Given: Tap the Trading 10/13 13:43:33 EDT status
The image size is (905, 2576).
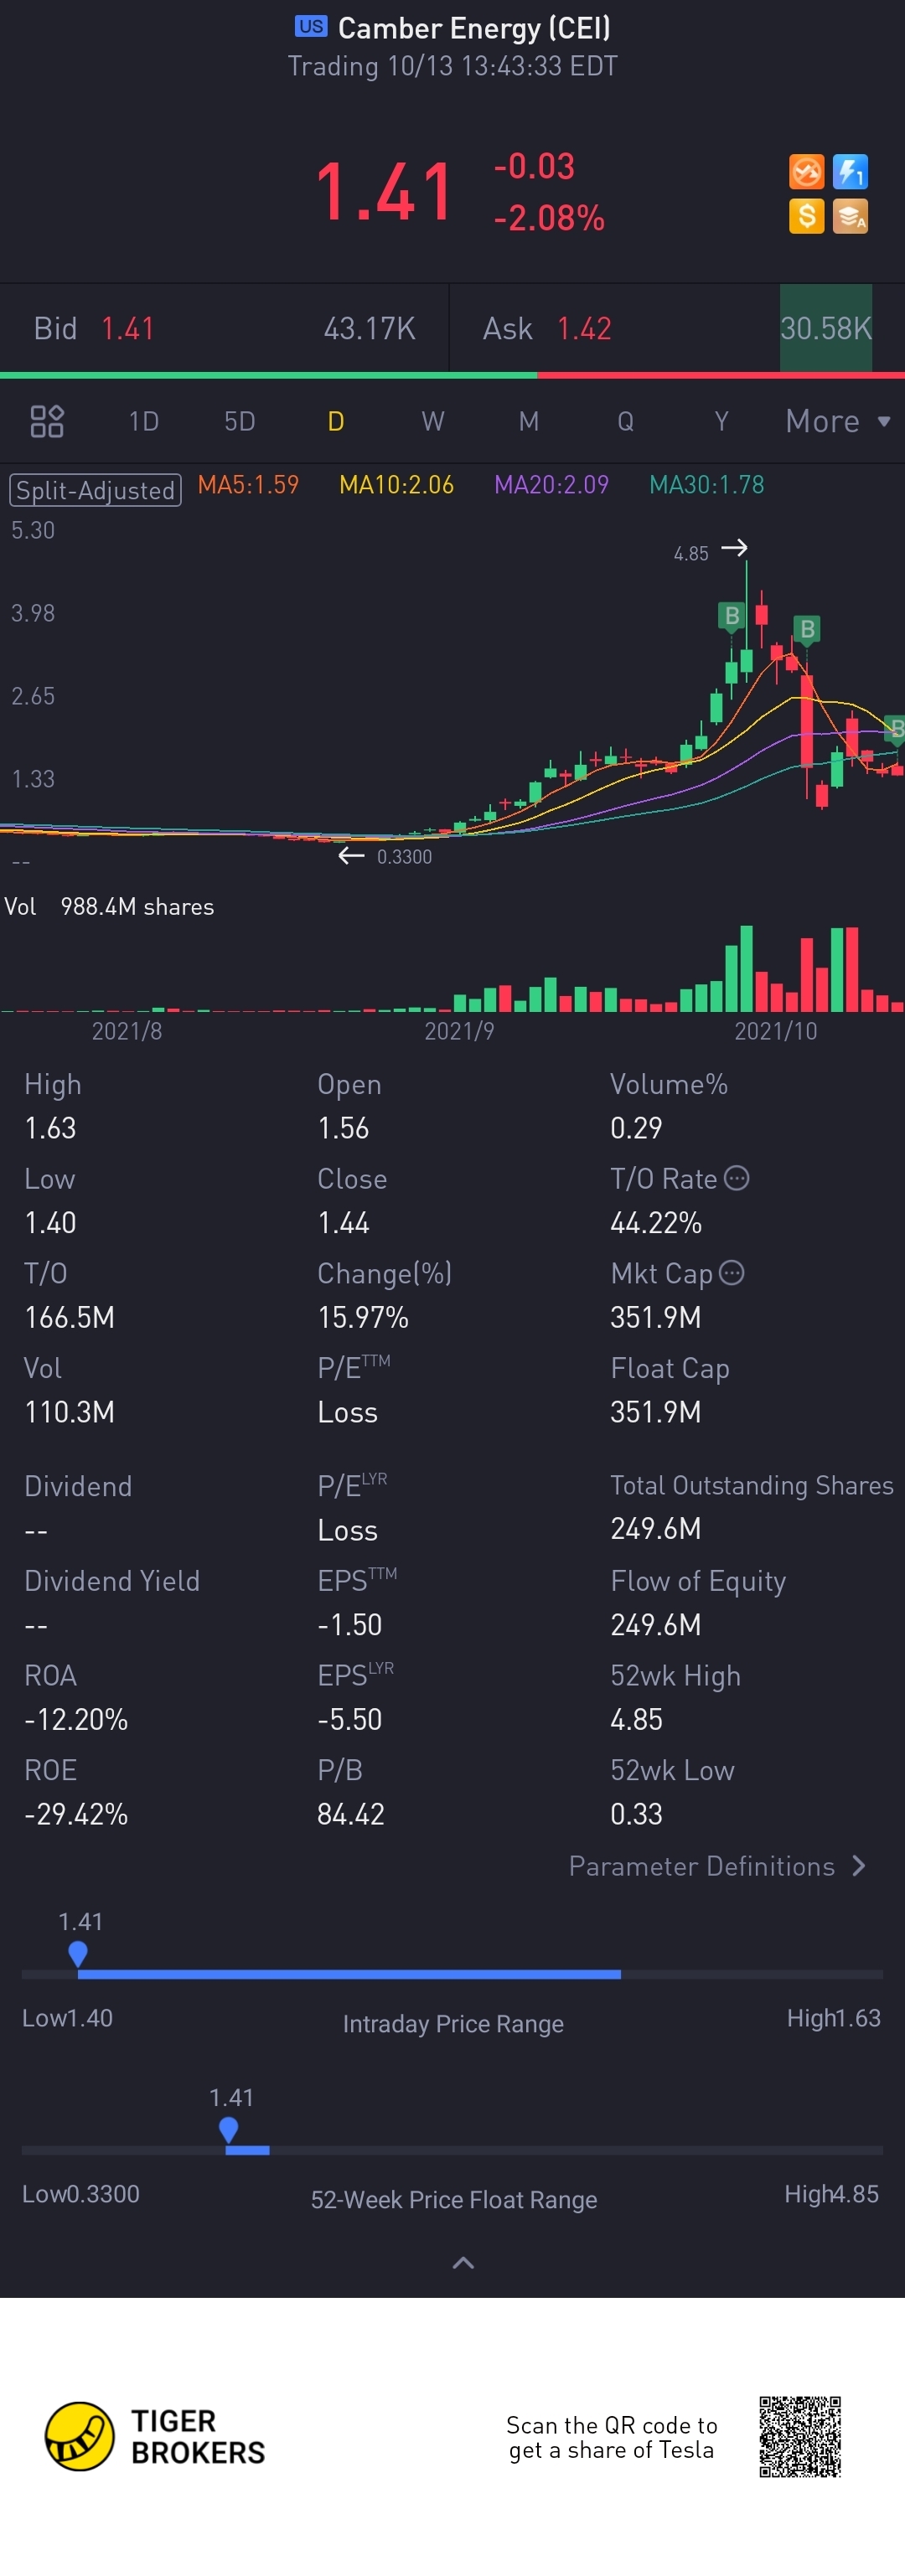Looking at the screenshot, I should click(x=453, y=66).
